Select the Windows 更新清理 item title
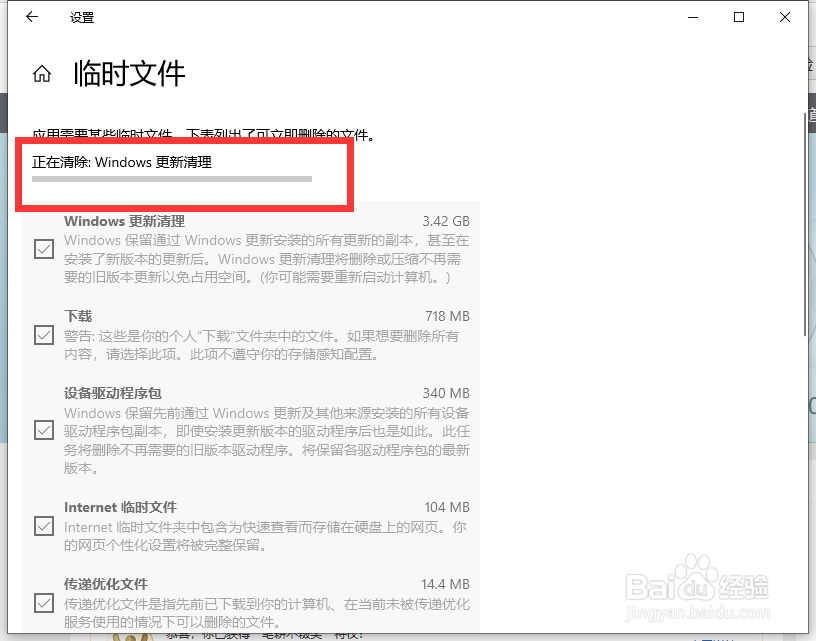 click(x=124, y=221)
